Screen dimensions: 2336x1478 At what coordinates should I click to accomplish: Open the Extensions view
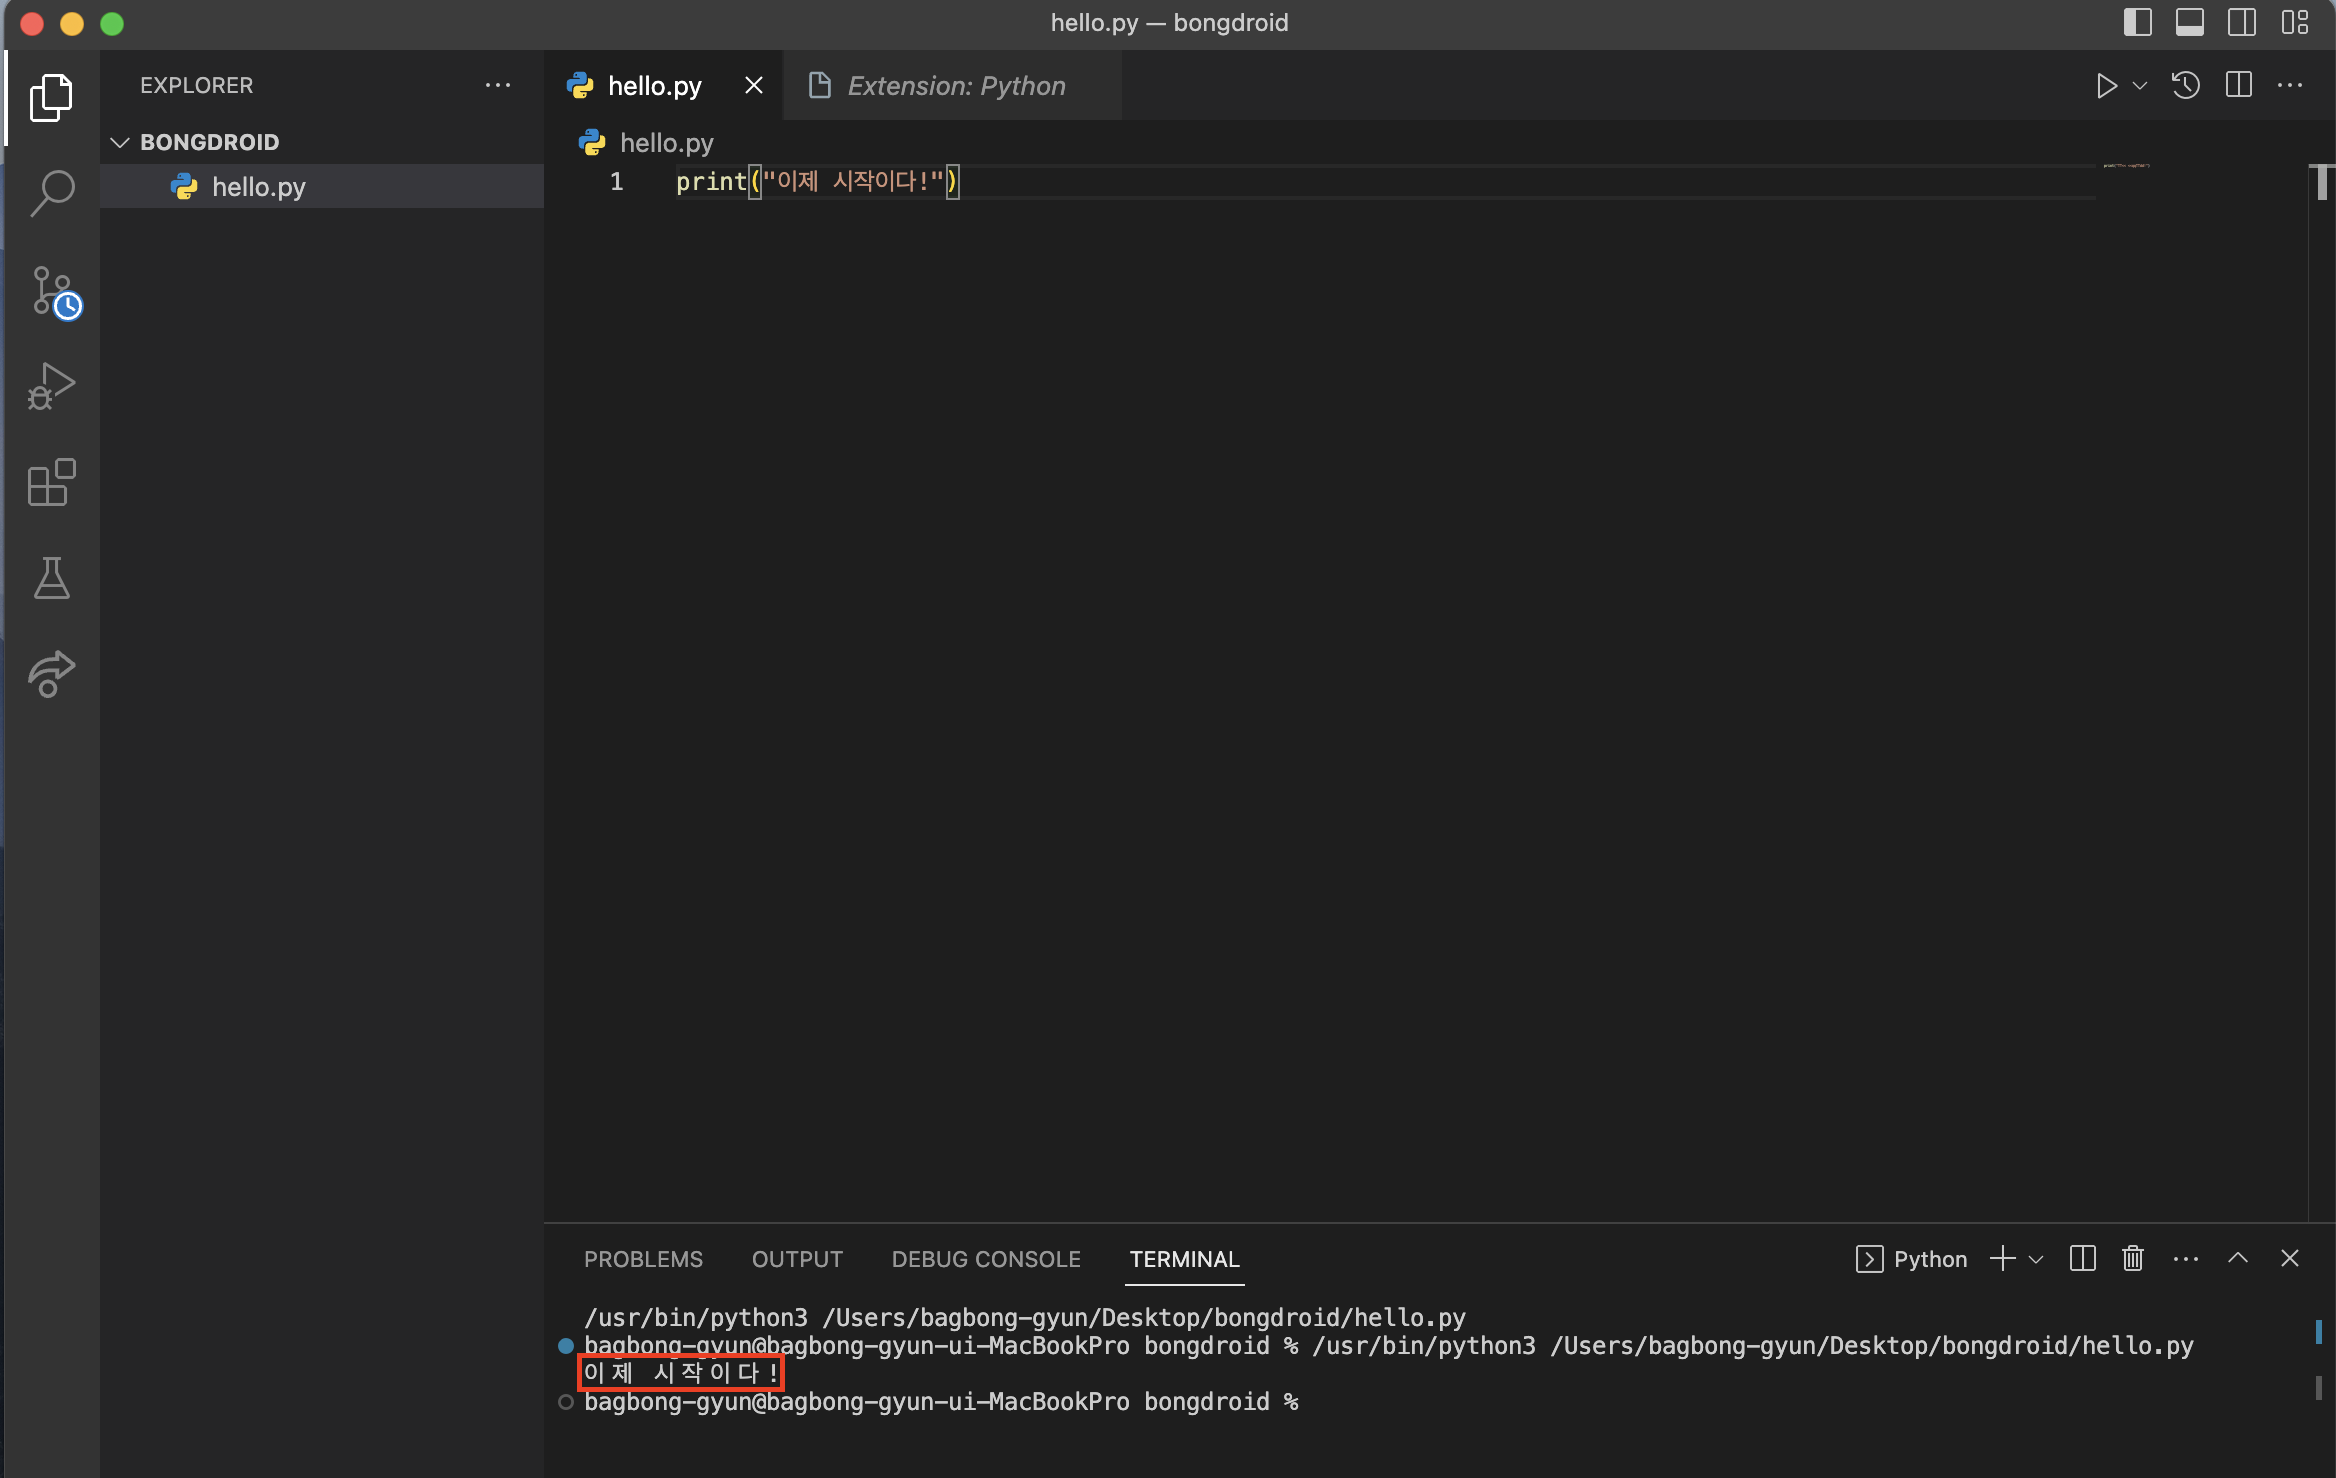point(52,483)
